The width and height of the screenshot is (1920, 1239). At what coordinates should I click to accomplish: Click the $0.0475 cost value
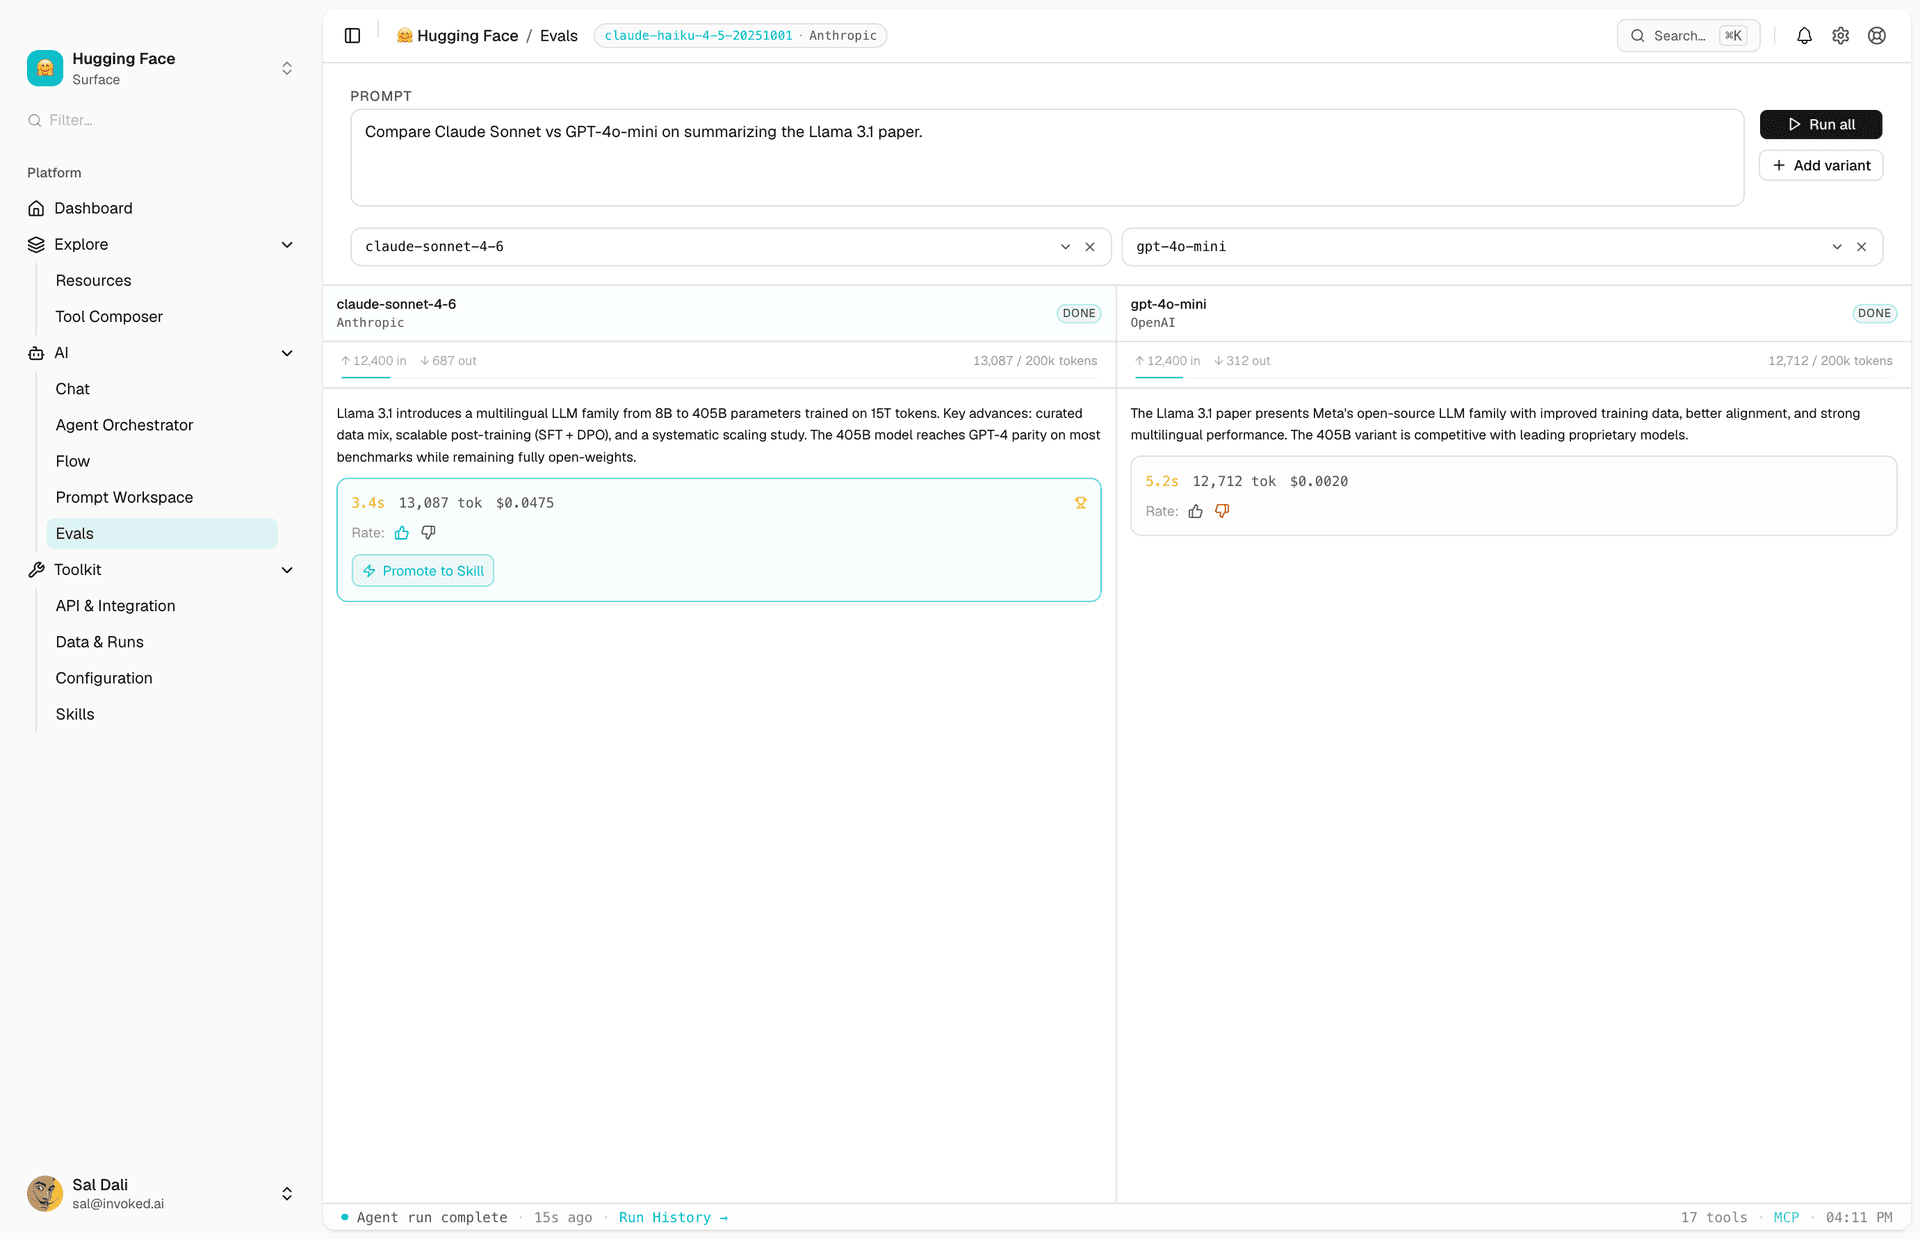[x=525, y=503]
